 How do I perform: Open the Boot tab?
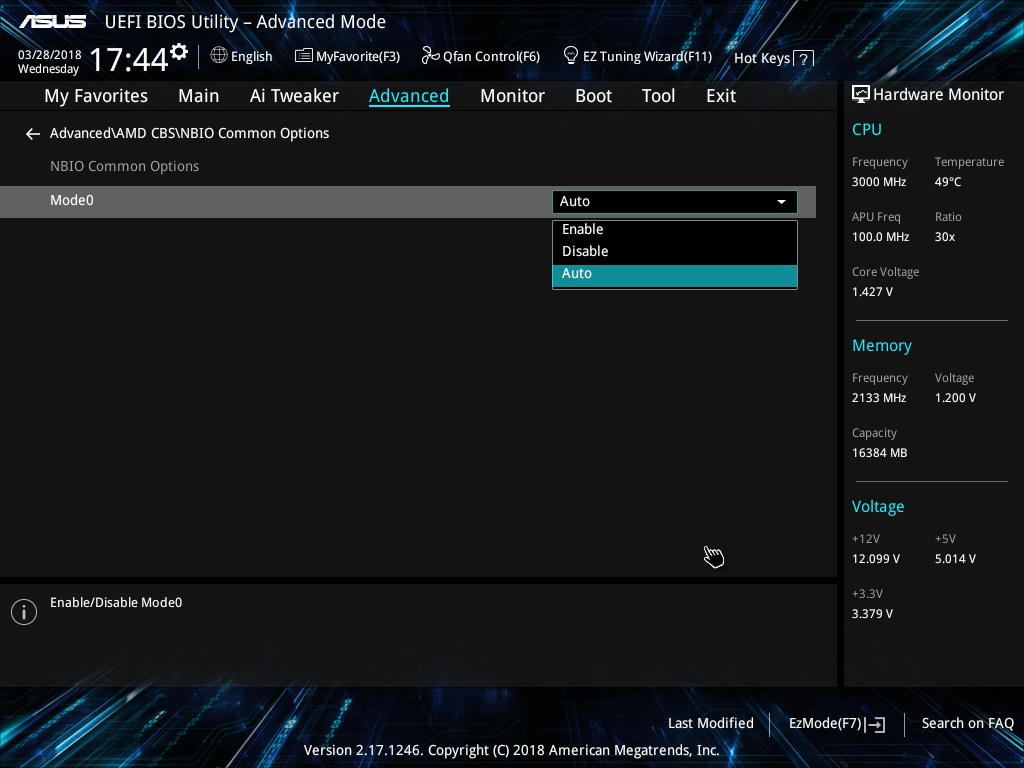pos(593,96)
